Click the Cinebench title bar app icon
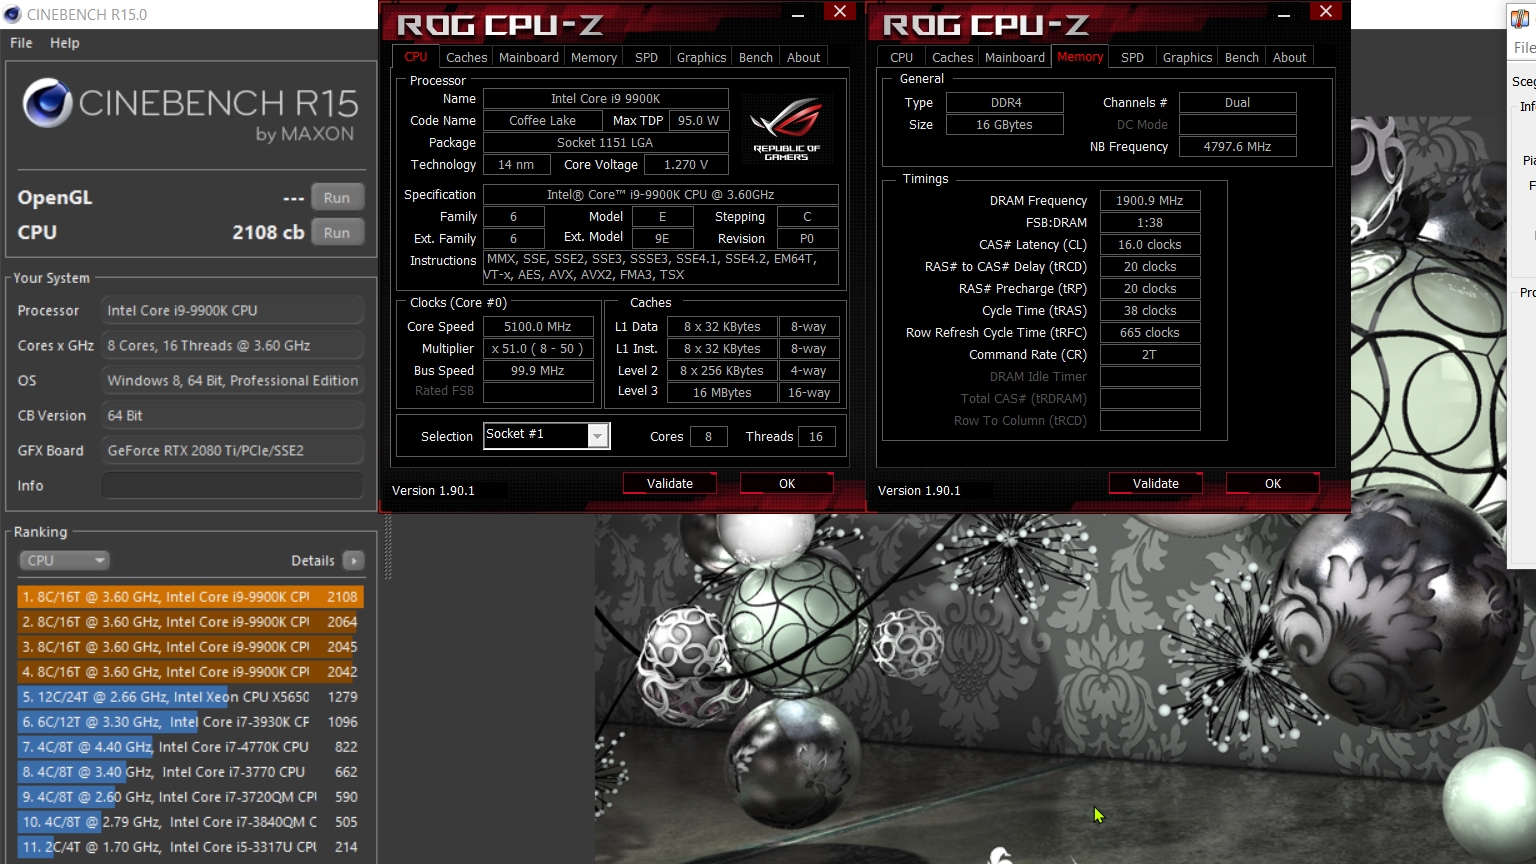1536x864 pixels. pyautogui.click(x=12, y=14)
